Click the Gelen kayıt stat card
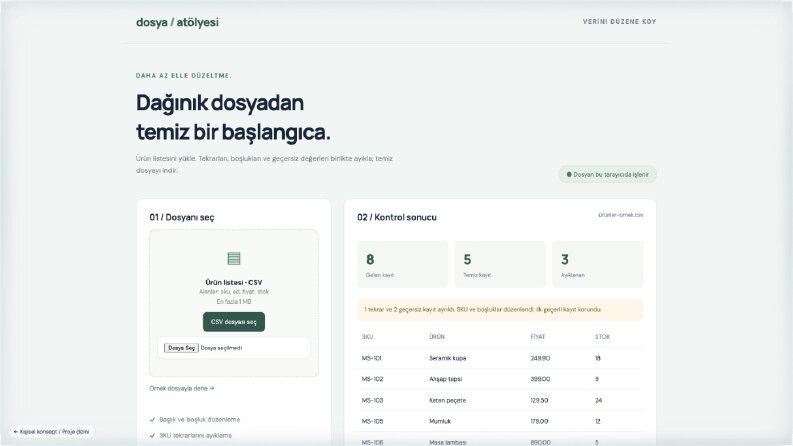 click(x=403, y=264)
